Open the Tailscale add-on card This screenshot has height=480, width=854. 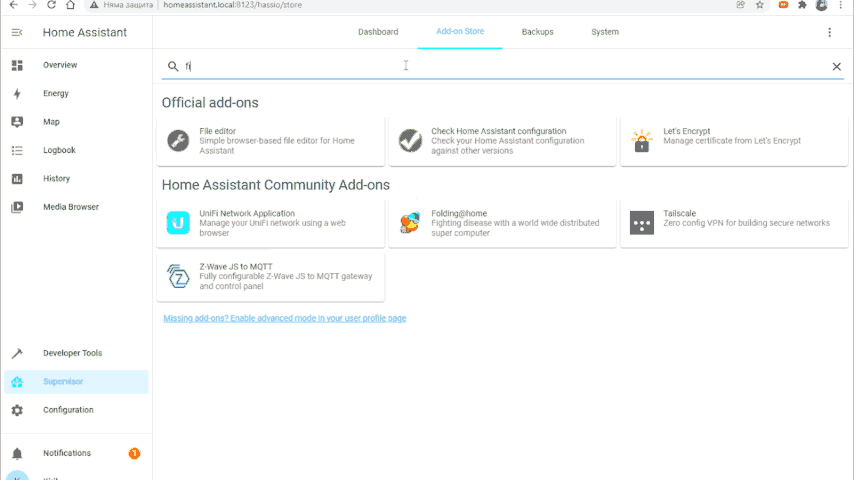click(x=734, y=223)
